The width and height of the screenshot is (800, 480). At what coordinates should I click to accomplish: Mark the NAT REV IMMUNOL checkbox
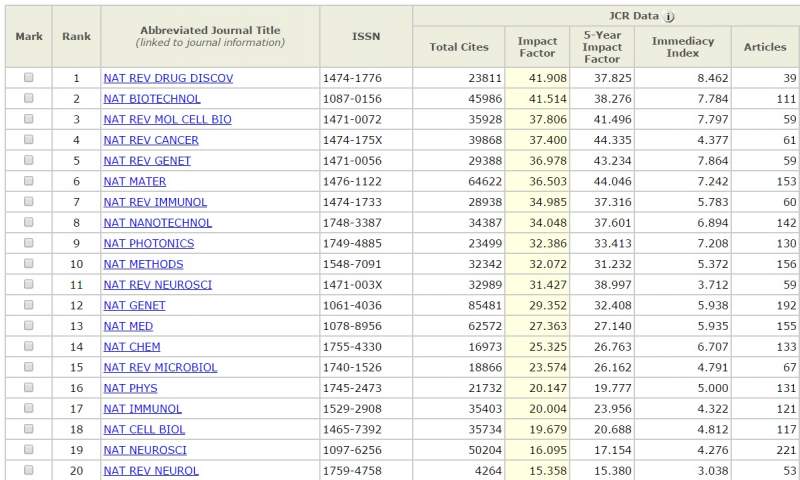[x=29, y=201]
